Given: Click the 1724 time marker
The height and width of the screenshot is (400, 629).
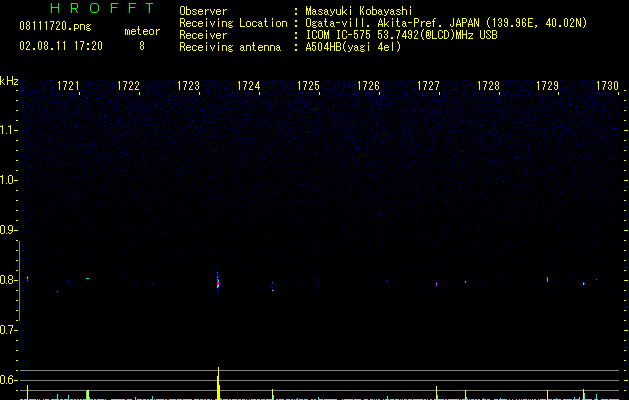Looking at the screenshot, I should click(x=248, y=86).
